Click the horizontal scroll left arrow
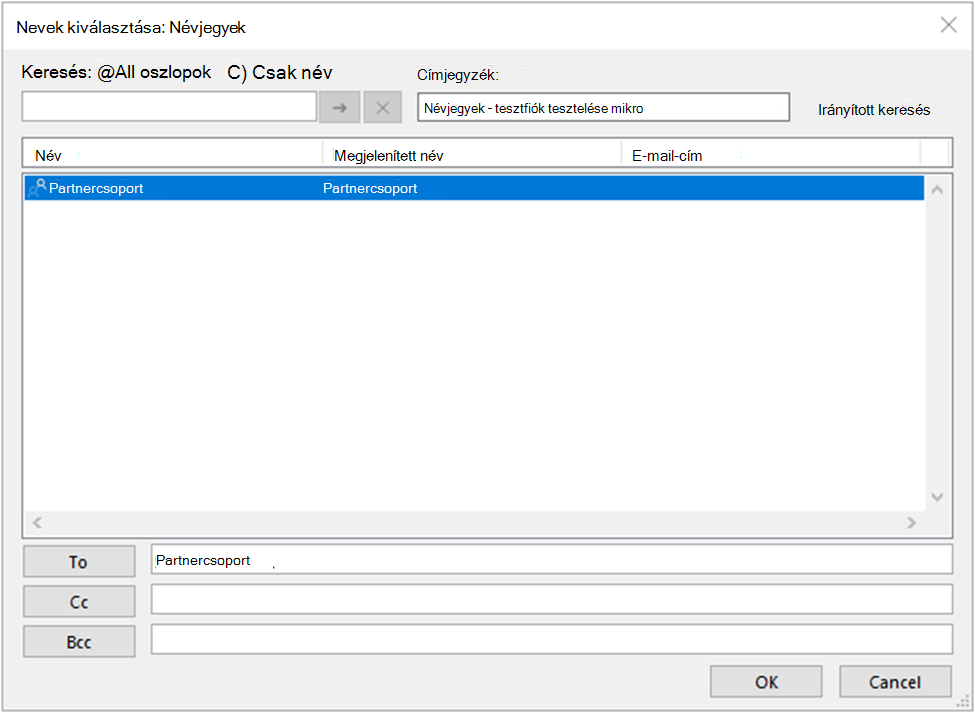The height and width of the screenshot is (713, 975). pos(37,523)
